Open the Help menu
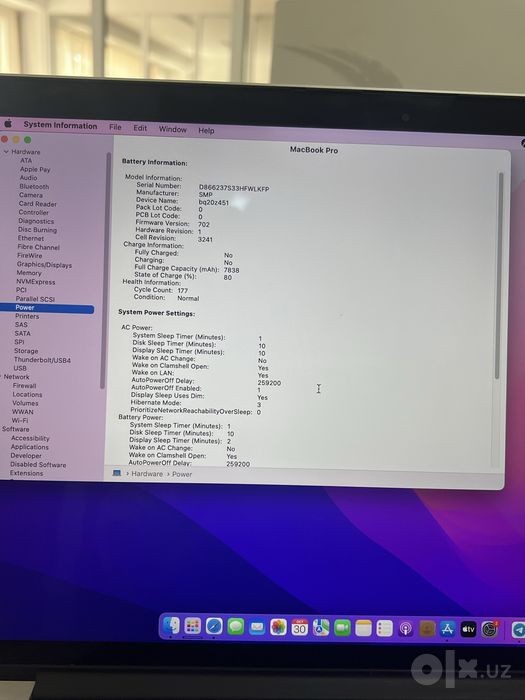Image resolution: width=525 pixels, height=700 pixels. click(x=206, y=130)
